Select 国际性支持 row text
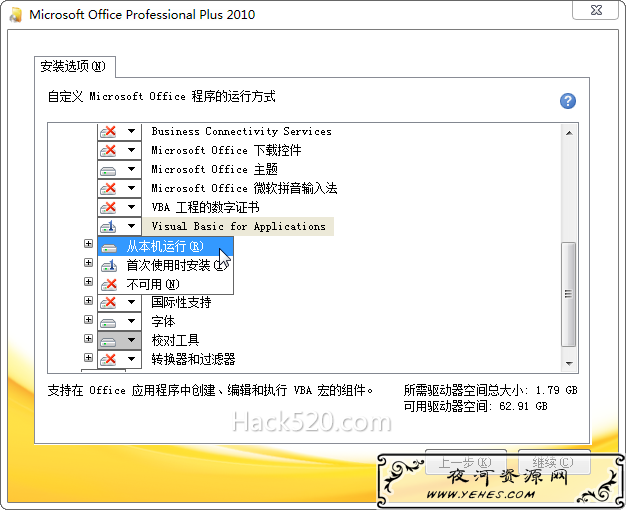This screenshot has height=510, width=626. [181, 302]
